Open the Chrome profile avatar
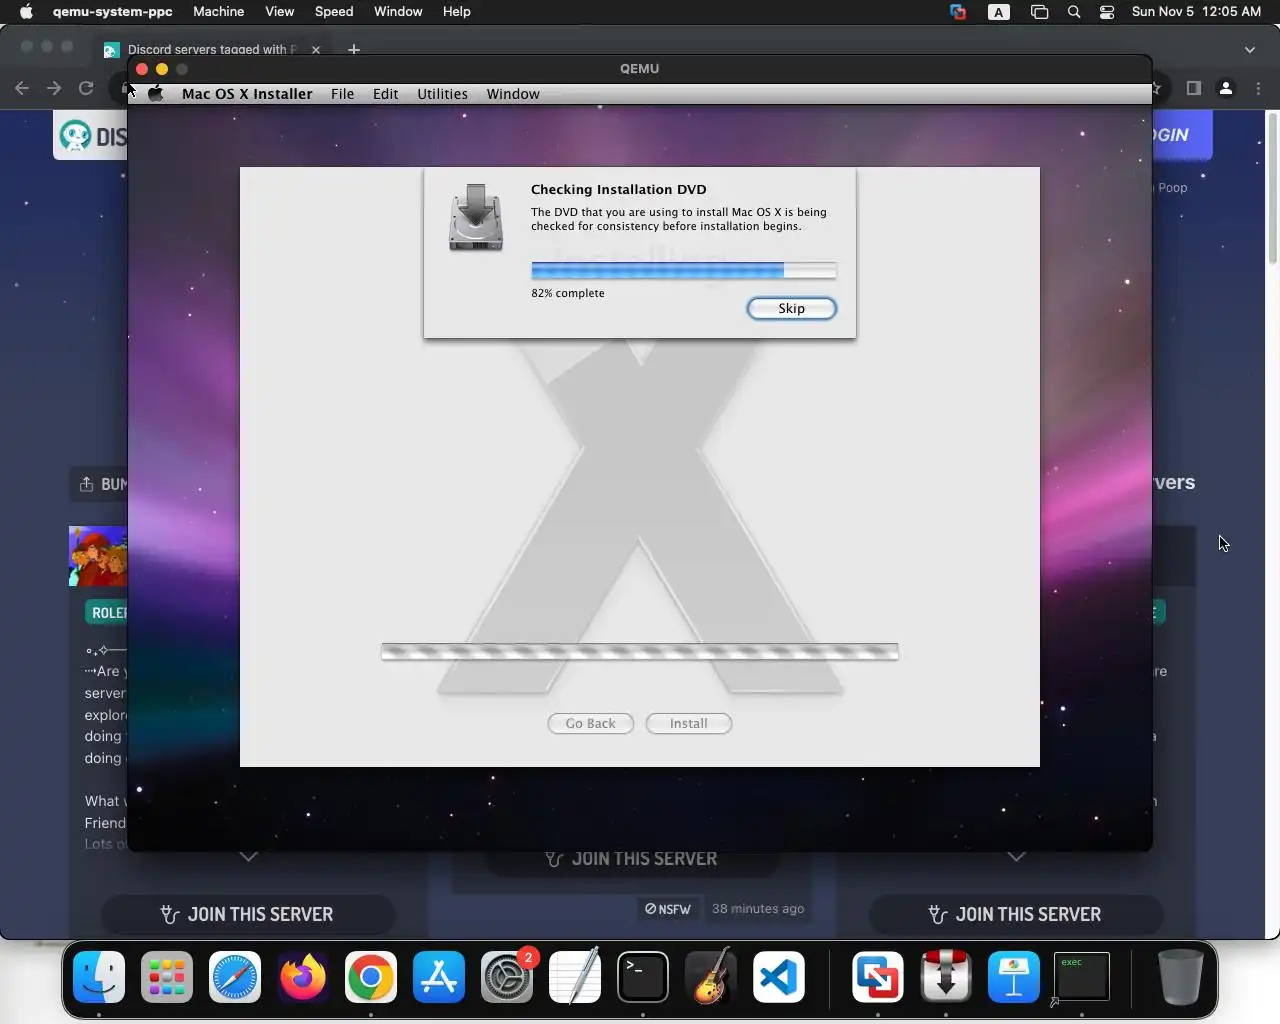The height and width of the screenshot is (1024, 1280). (x=1226, y=88)
